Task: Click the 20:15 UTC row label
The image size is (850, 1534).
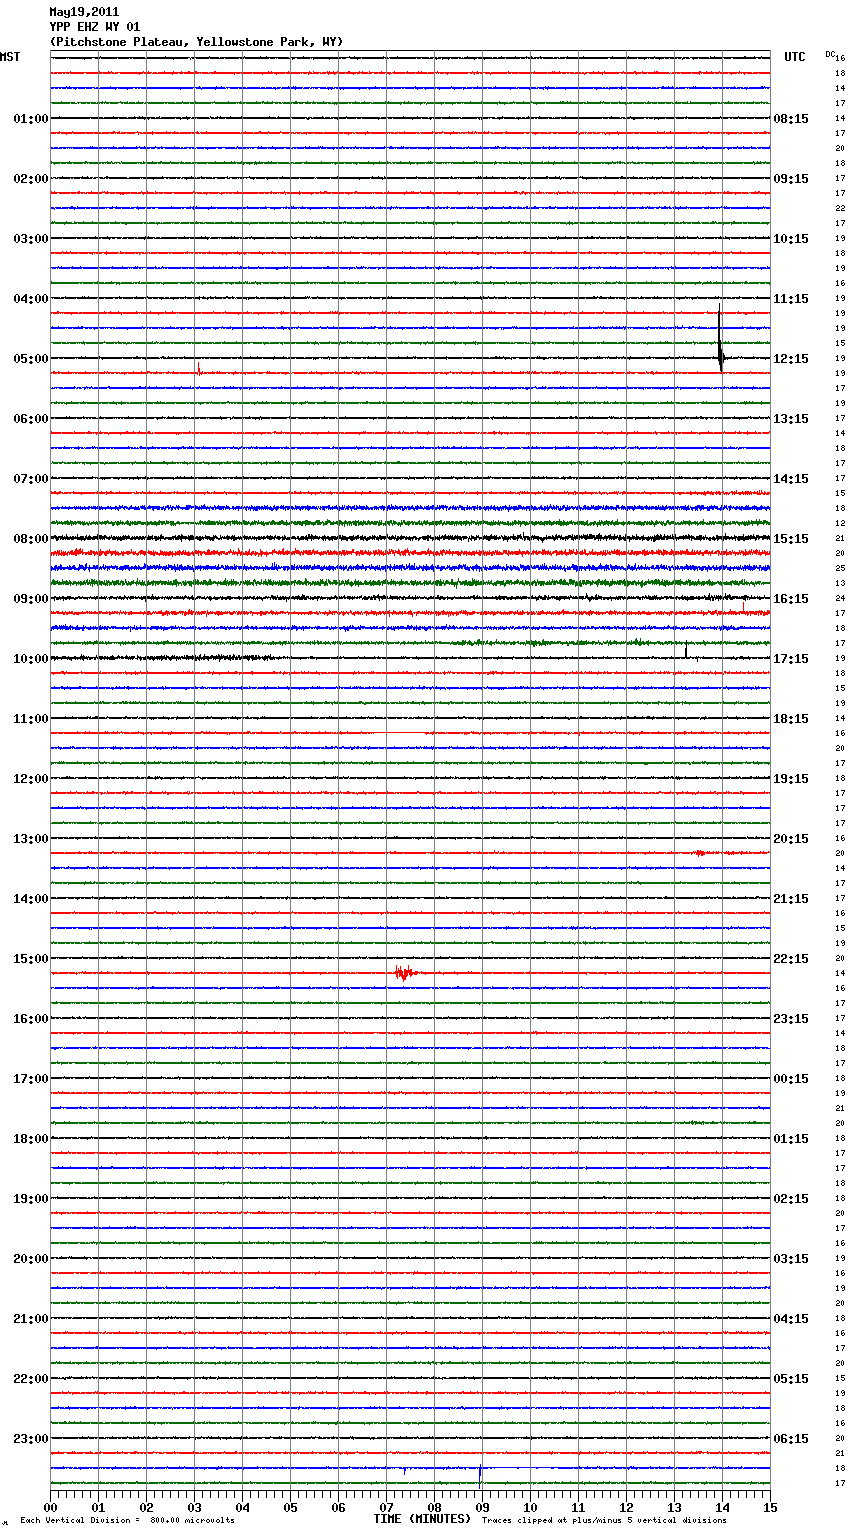Action: [x=791, y=839]
